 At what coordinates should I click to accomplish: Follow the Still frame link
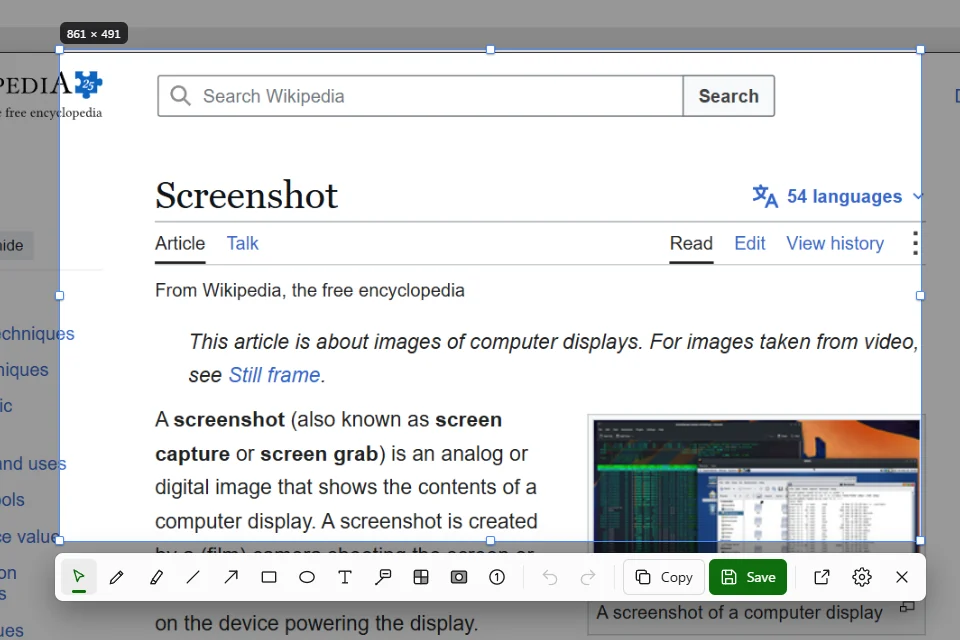coord(274,375)
